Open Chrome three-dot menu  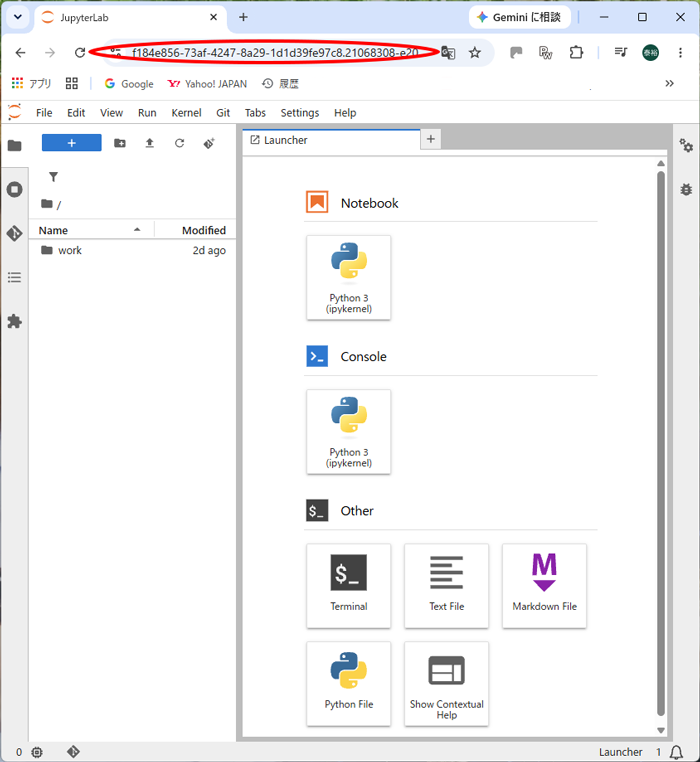680,52
